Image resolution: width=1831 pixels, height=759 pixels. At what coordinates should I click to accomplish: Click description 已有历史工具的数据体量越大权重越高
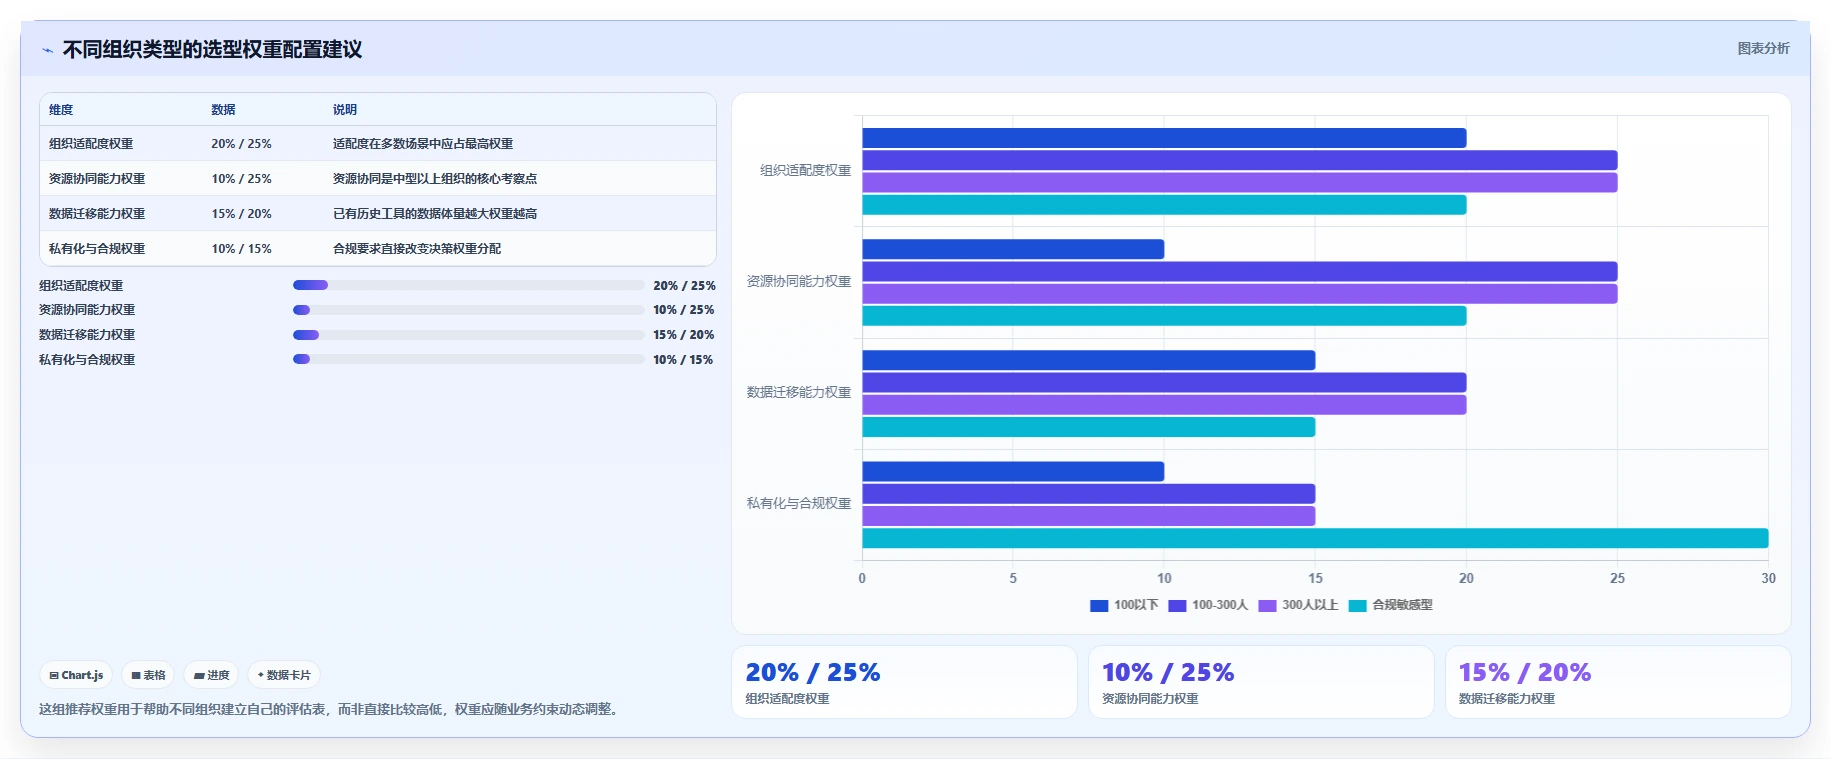[x=435, y=214]
